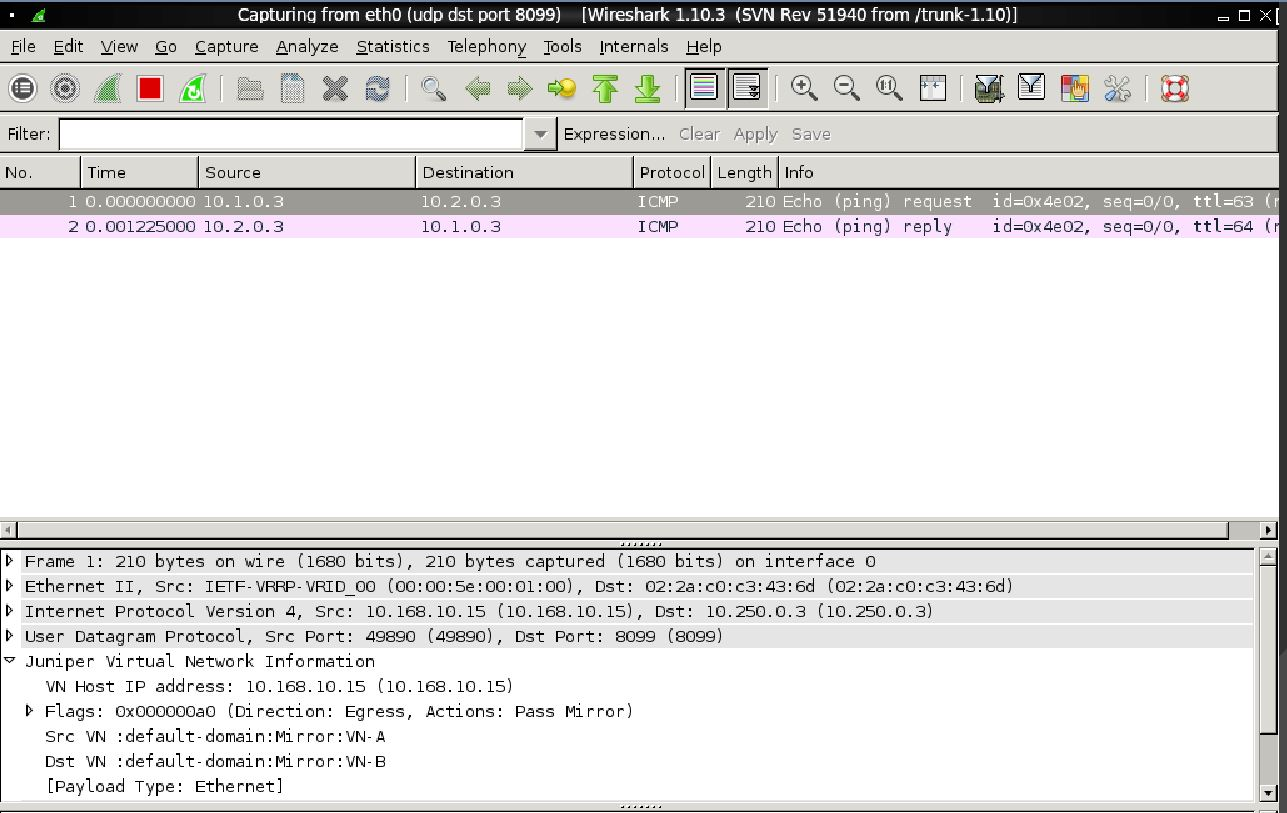Collapse Juniper Virtual Network Information node
1287x813 pixels.
coord(10,661)
